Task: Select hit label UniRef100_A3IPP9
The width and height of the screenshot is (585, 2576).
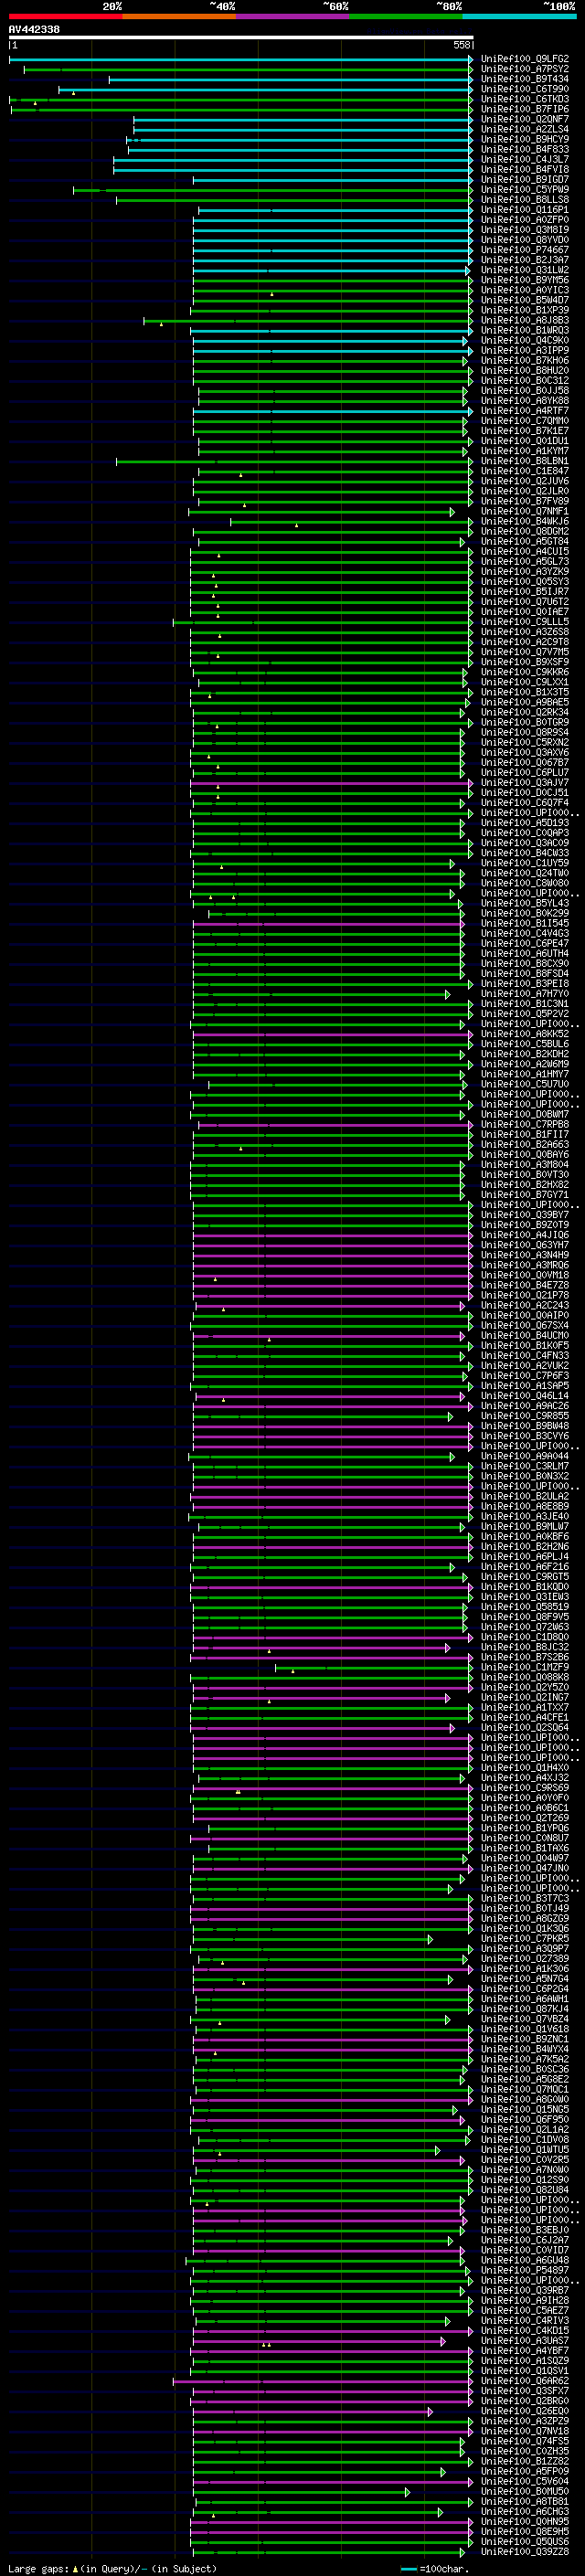Action: pyautogui.click(x=525, y=350)
